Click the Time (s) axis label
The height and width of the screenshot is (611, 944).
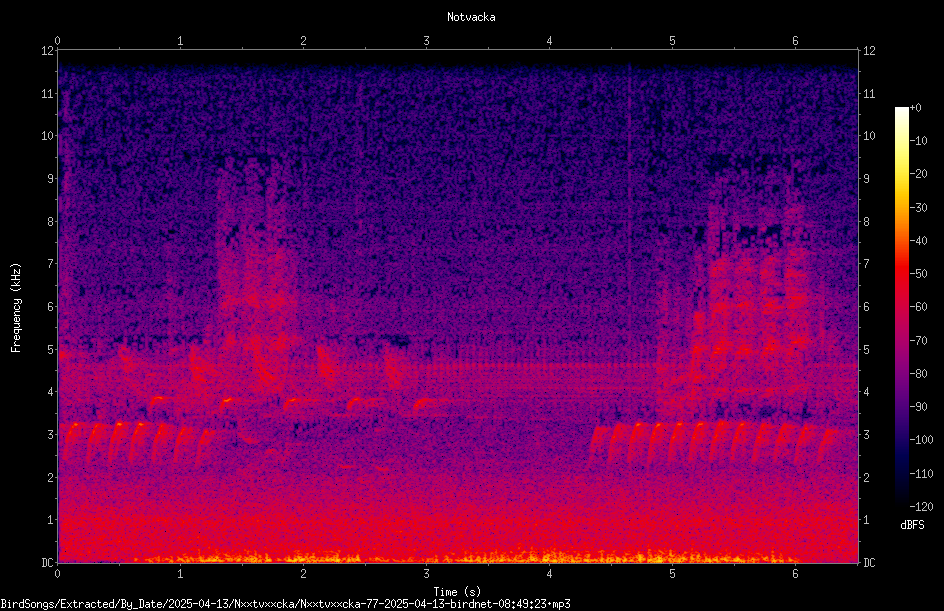pos(457,592)
